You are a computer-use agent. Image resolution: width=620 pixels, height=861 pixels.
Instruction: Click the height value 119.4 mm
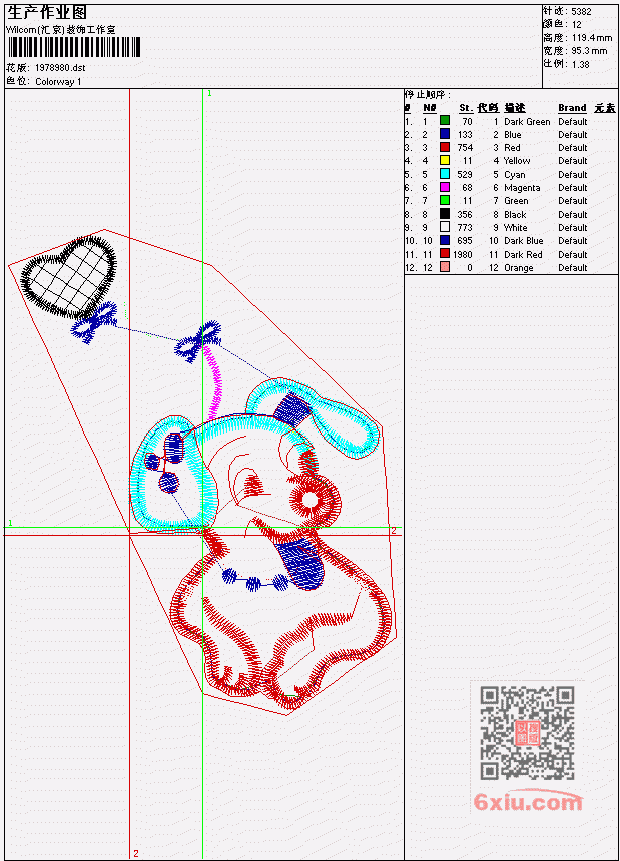pos(591,38)
